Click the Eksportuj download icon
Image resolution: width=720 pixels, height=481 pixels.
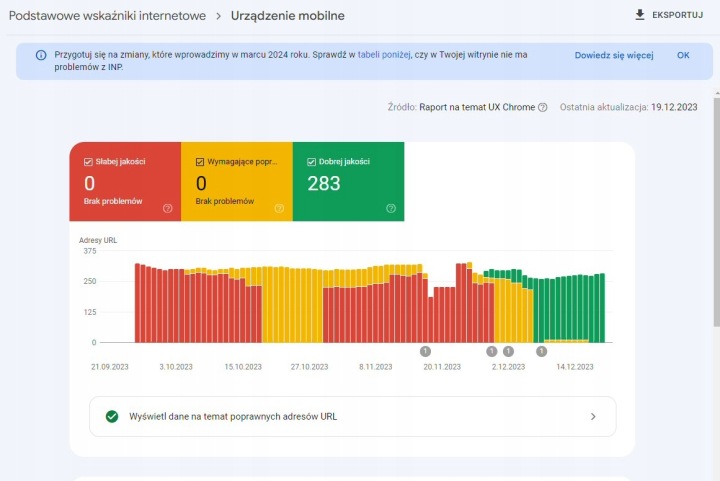point(640,15)
